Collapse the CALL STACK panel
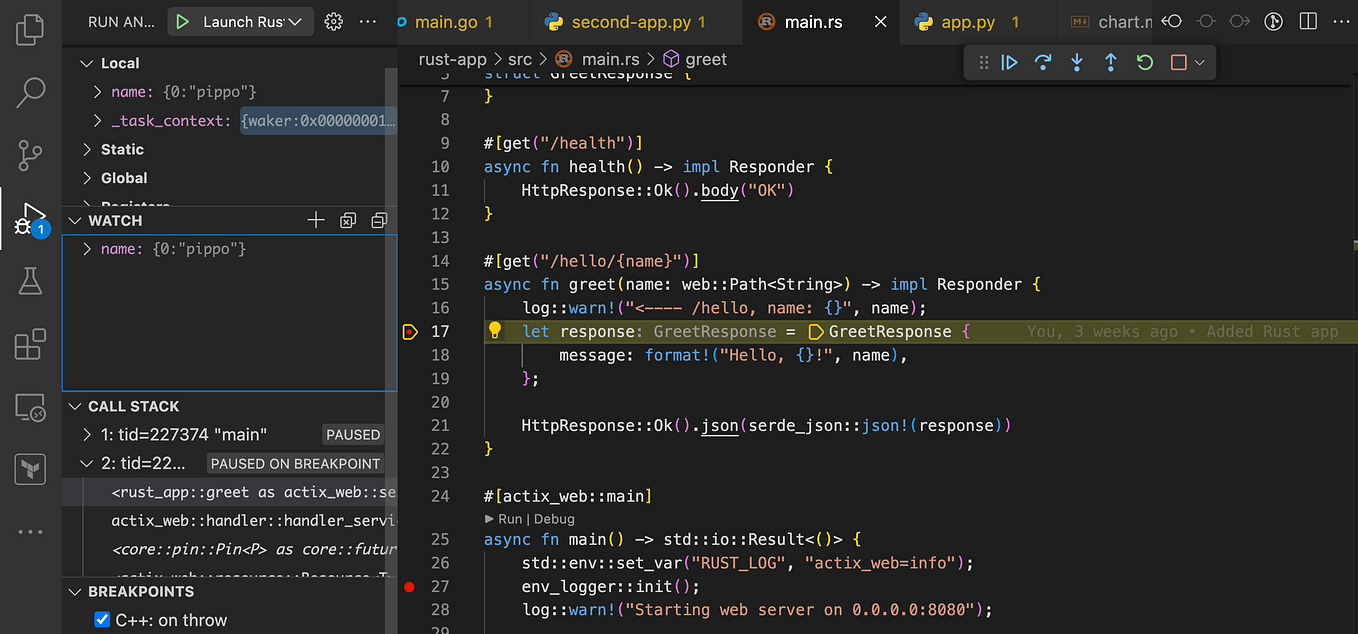This screenshot has height=634, width=1358. coord(75,406)
